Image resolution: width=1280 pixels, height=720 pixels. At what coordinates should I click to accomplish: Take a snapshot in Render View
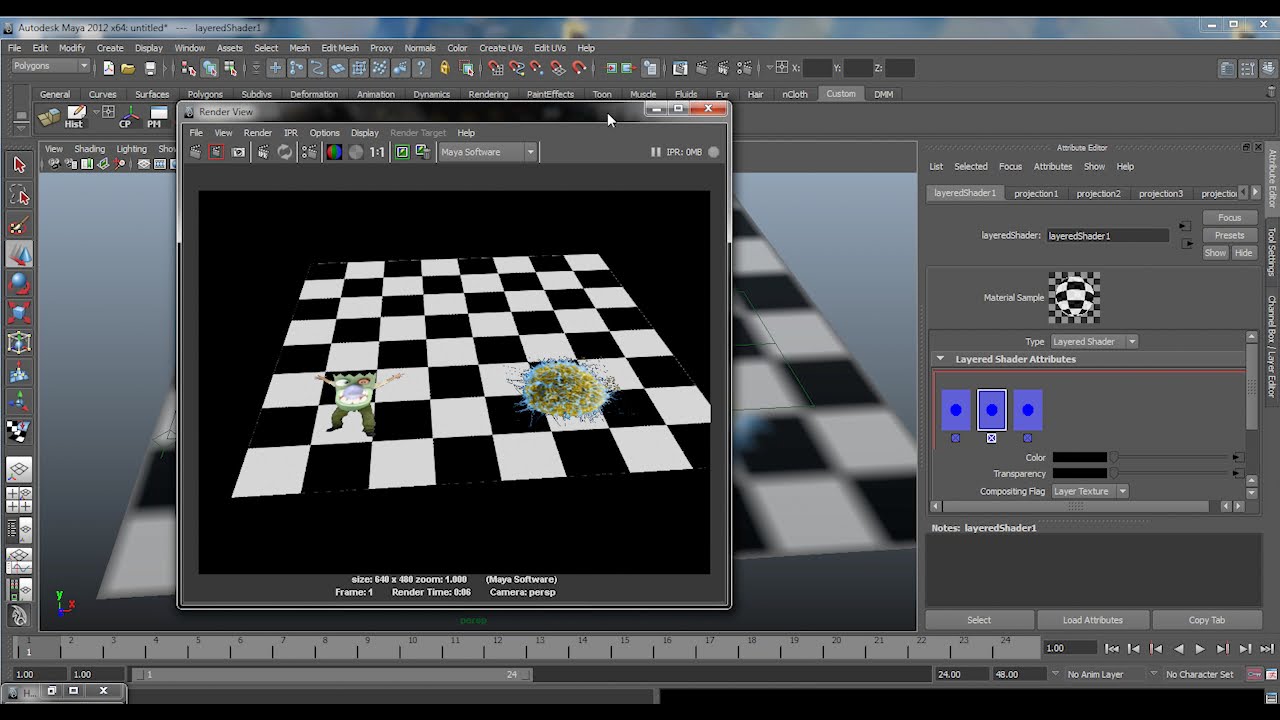(x=239, y=152)
